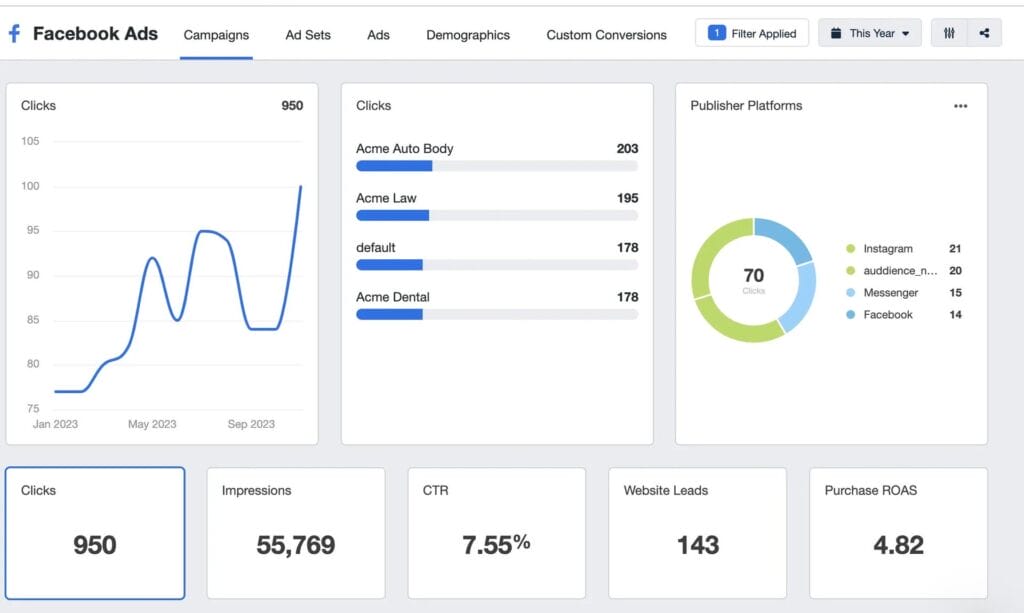
Task: Click the Instagram legend label
Action: [888, 249]
